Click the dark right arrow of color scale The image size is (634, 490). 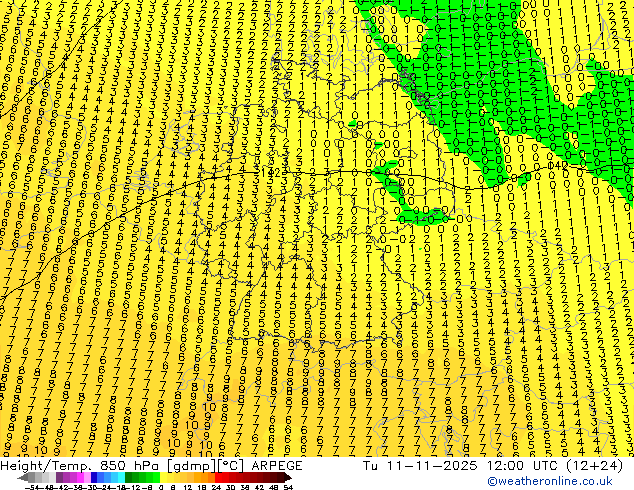[288, 478]
